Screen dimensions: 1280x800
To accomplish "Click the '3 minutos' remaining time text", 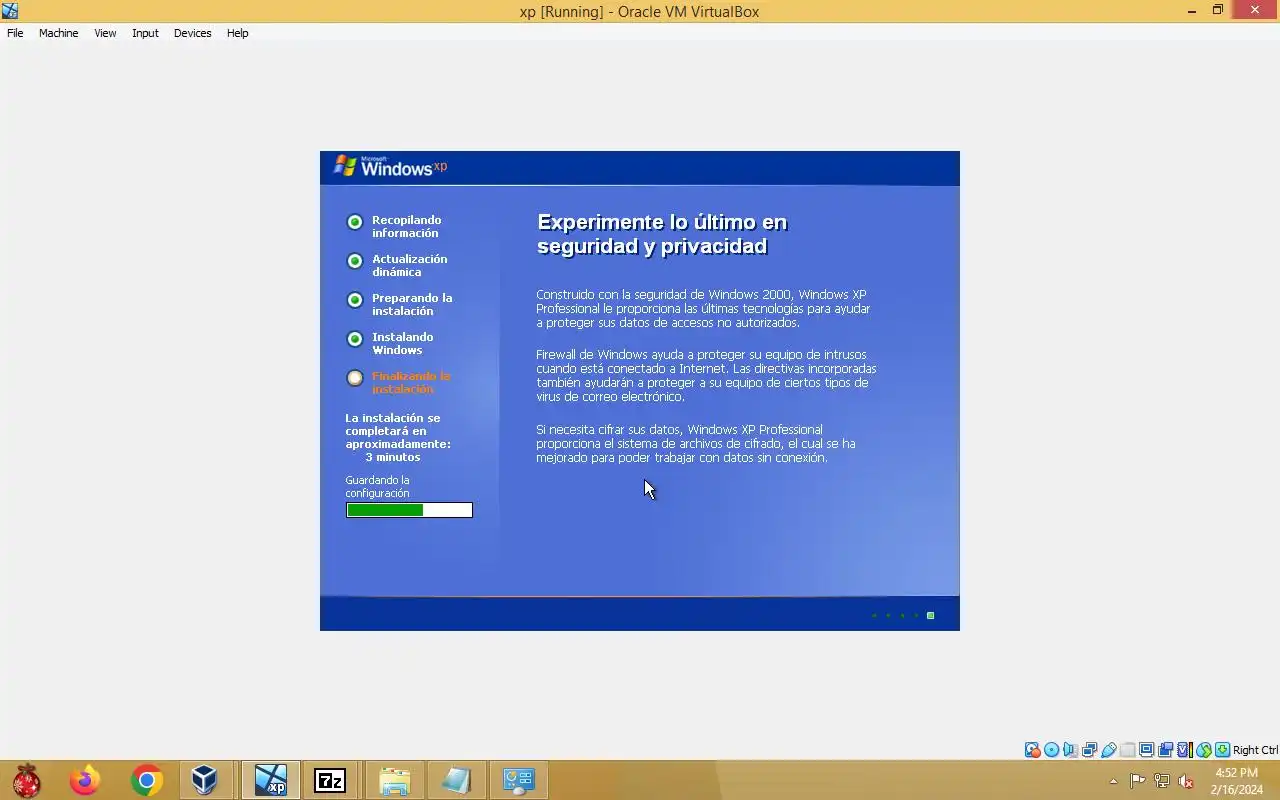I will (x=393, y=457).
